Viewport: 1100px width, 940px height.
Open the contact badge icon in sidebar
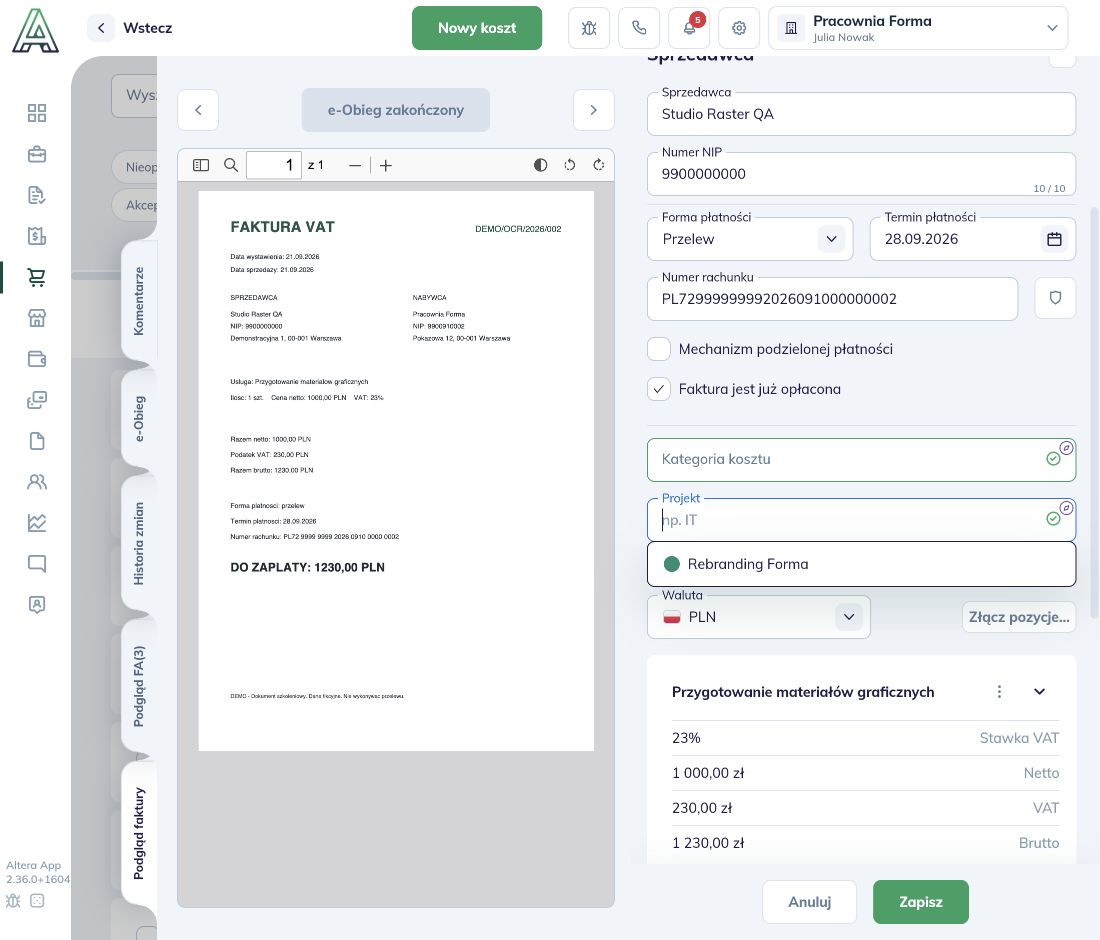[x=36, y=605]
